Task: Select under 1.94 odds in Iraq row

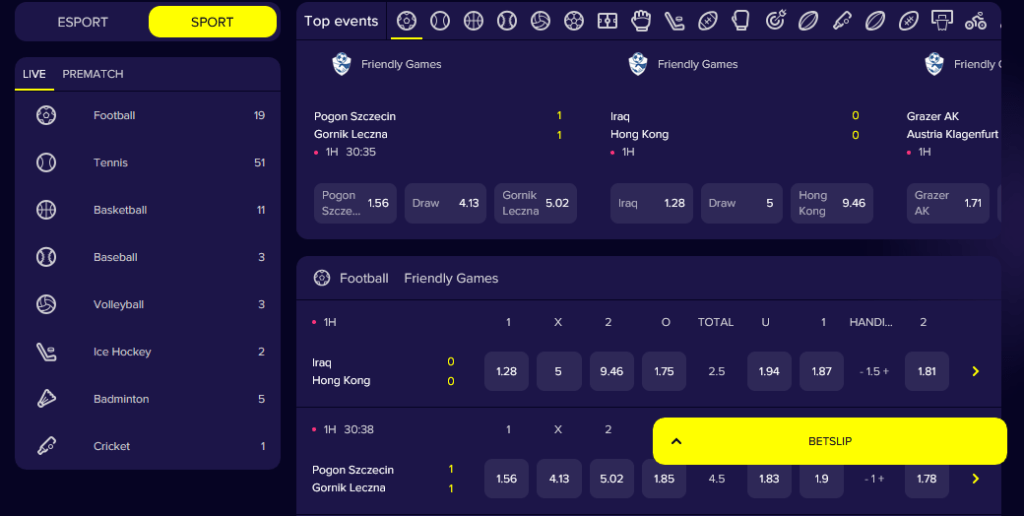Action: [769, 372]
